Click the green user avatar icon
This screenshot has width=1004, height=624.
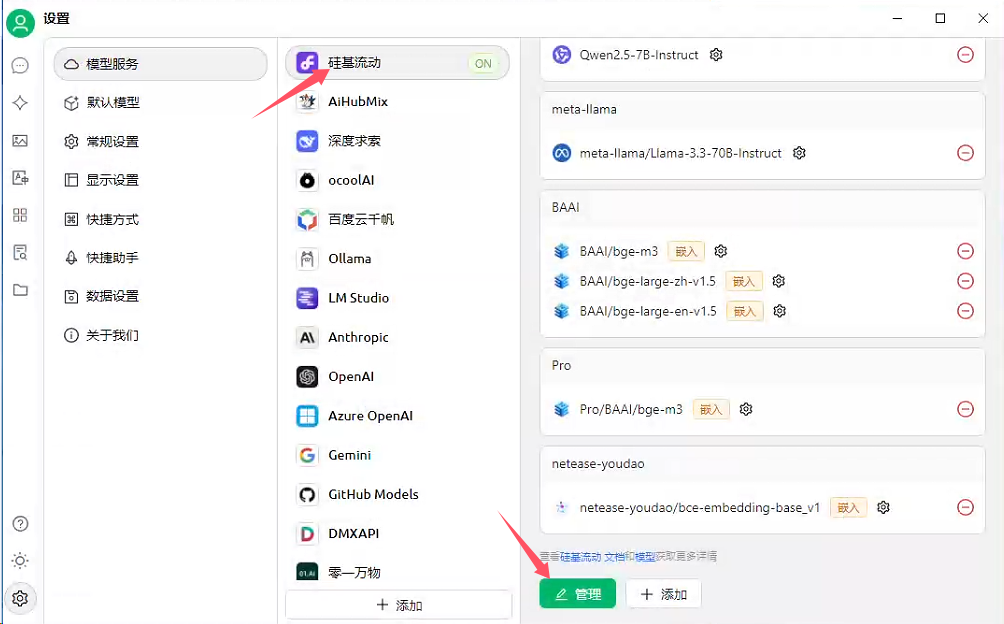point(20,23)
